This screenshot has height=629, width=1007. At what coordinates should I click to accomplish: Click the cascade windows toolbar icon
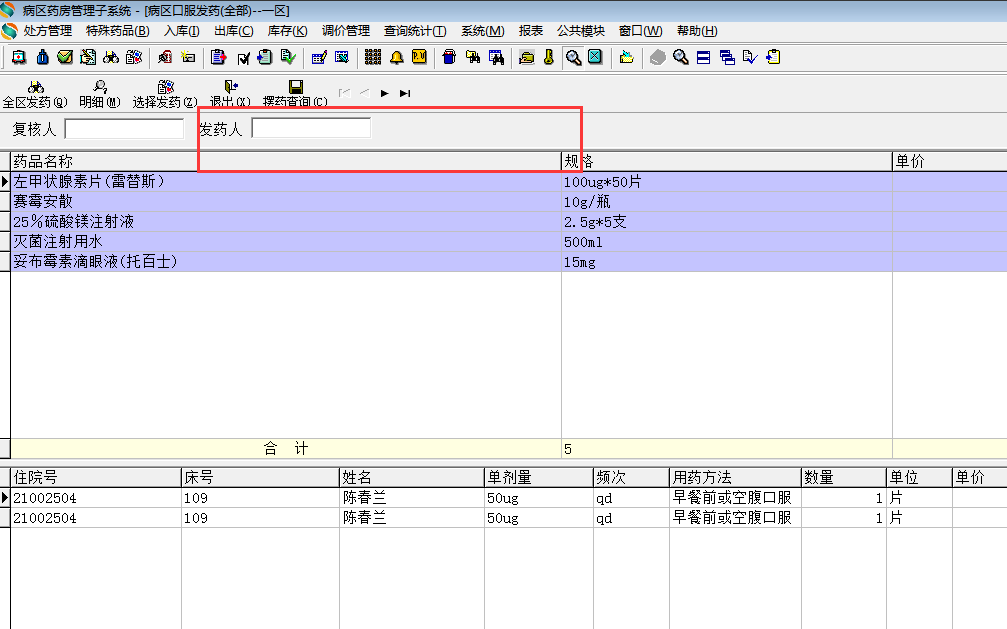pyautogui.click(x=727, y=57)
